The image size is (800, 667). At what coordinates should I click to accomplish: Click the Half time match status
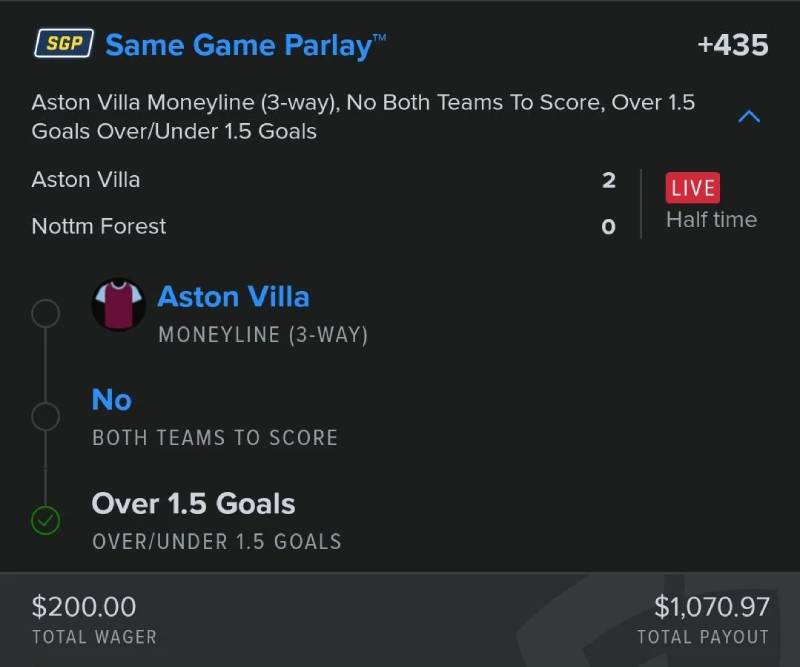[x=711, y=220]
